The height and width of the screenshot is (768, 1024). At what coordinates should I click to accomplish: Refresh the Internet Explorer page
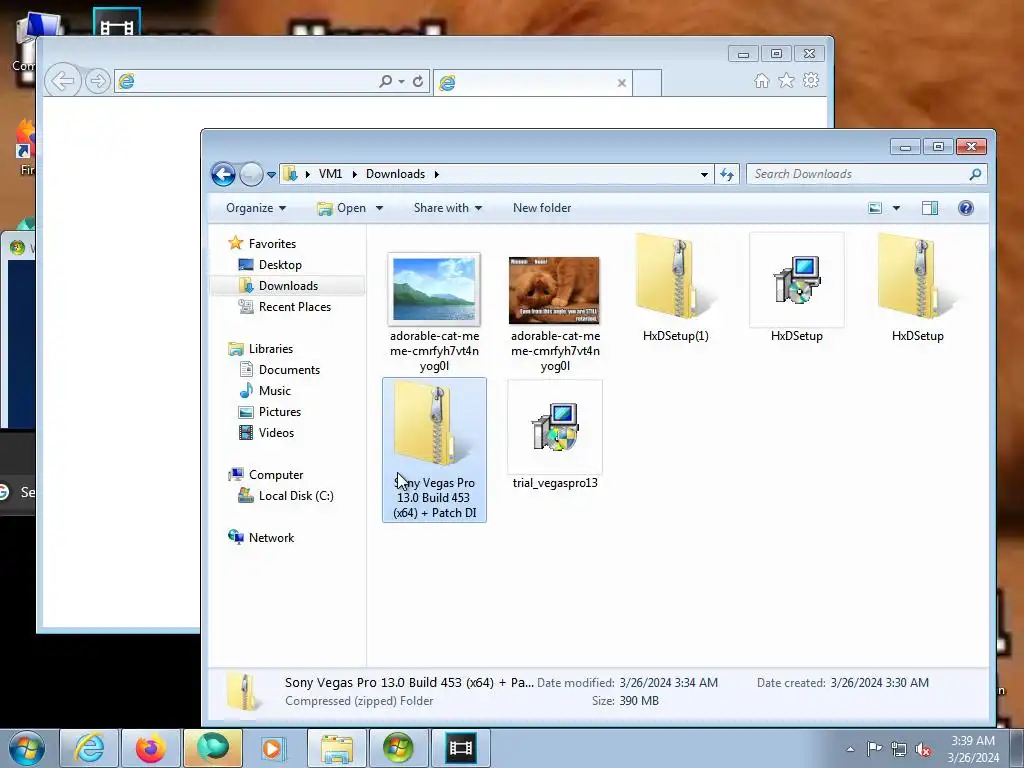point(418,82)
